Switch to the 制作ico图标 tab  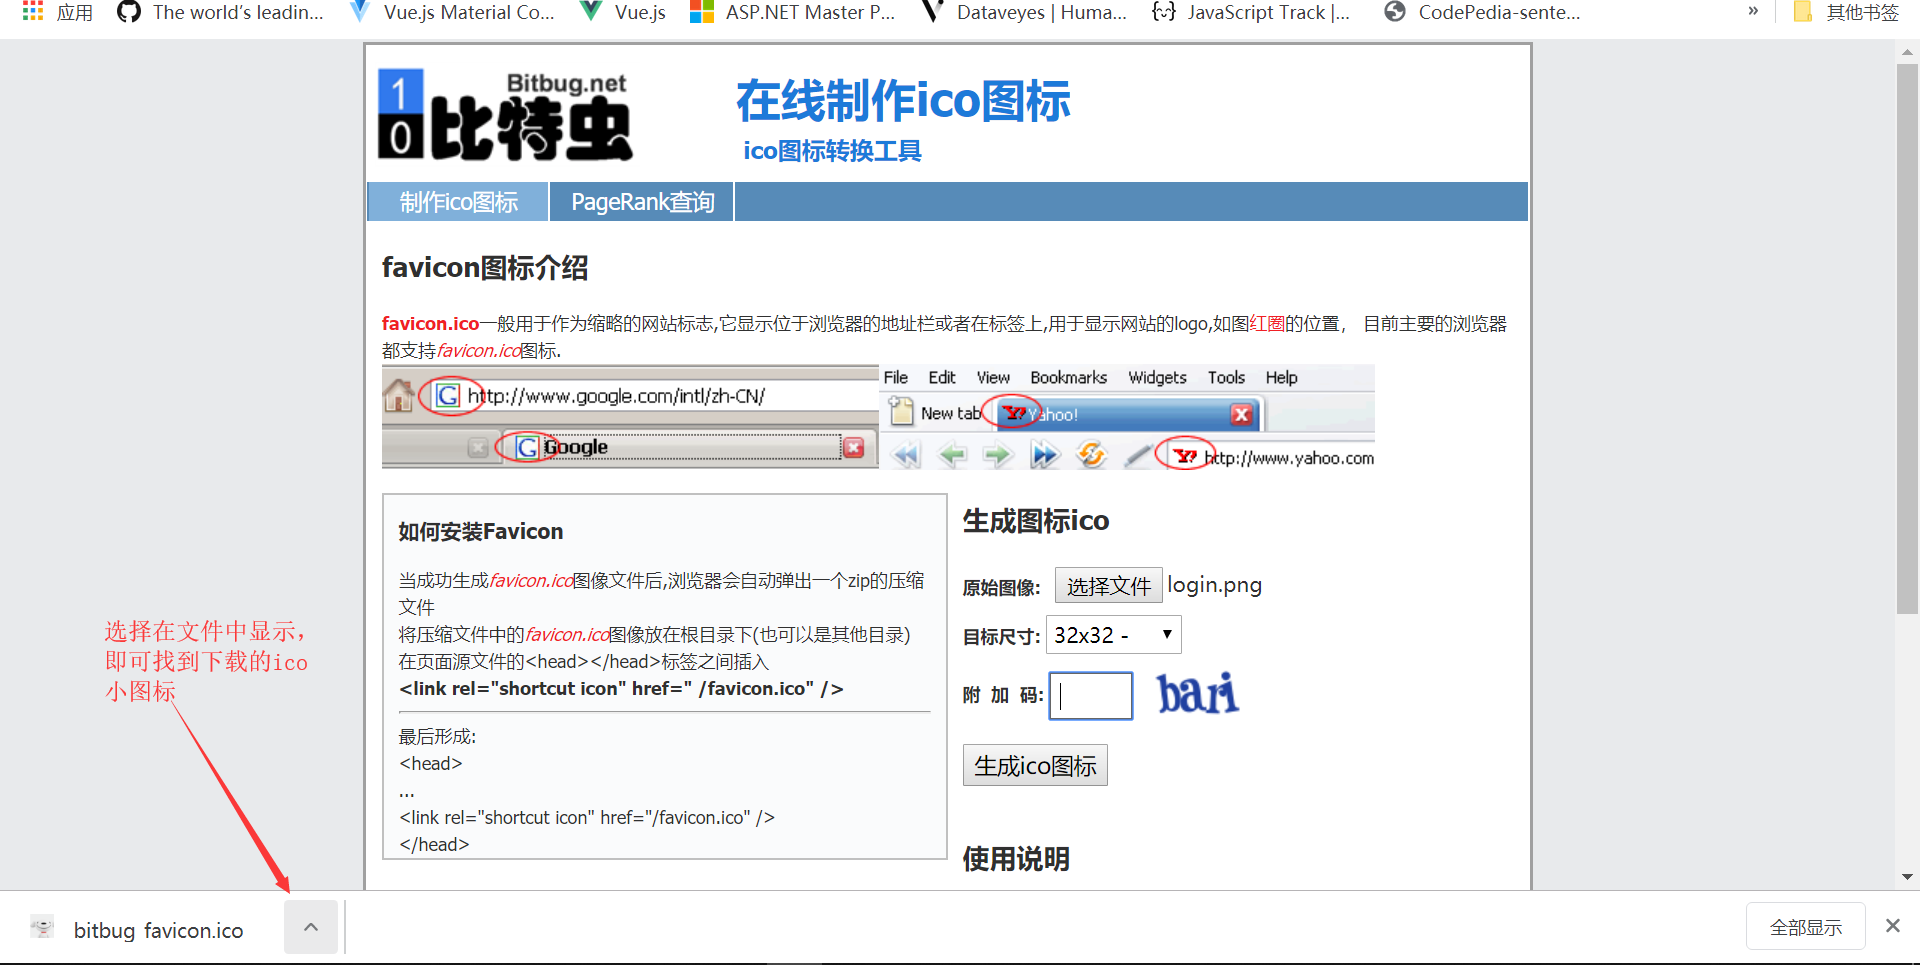[457, 201]
